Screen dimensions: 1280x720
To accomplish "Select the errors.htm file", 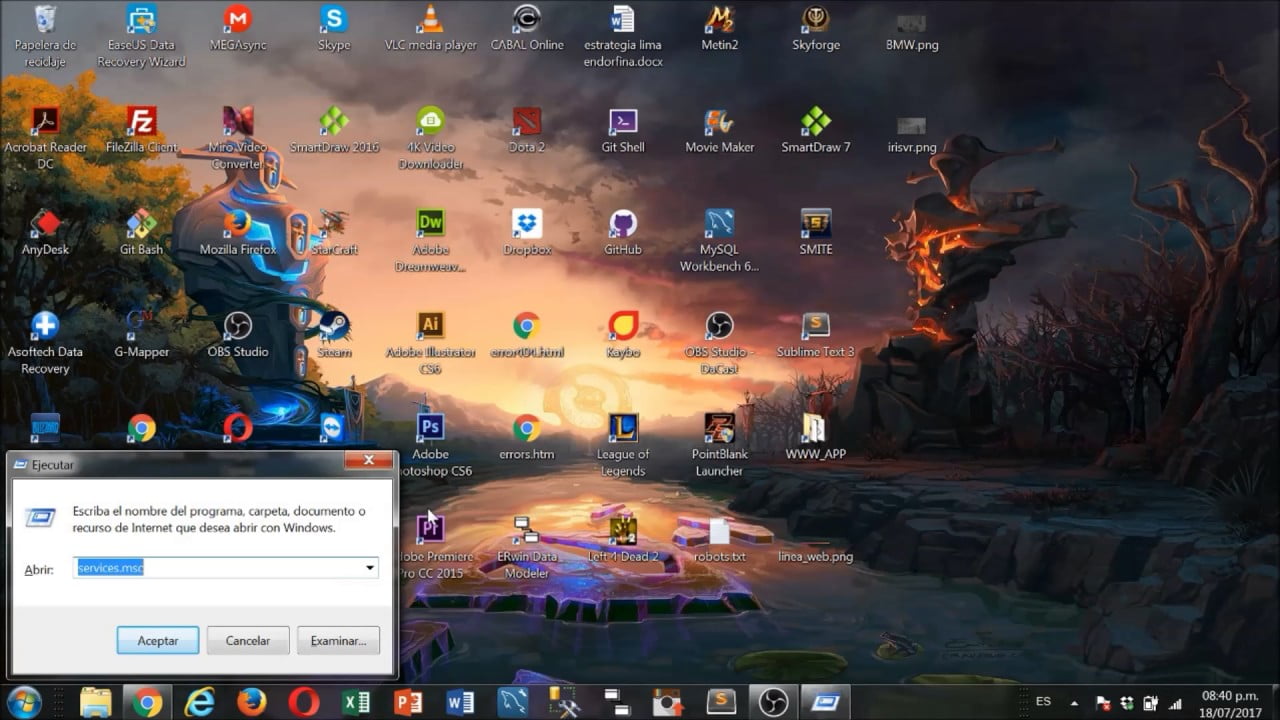I will 527,437.
